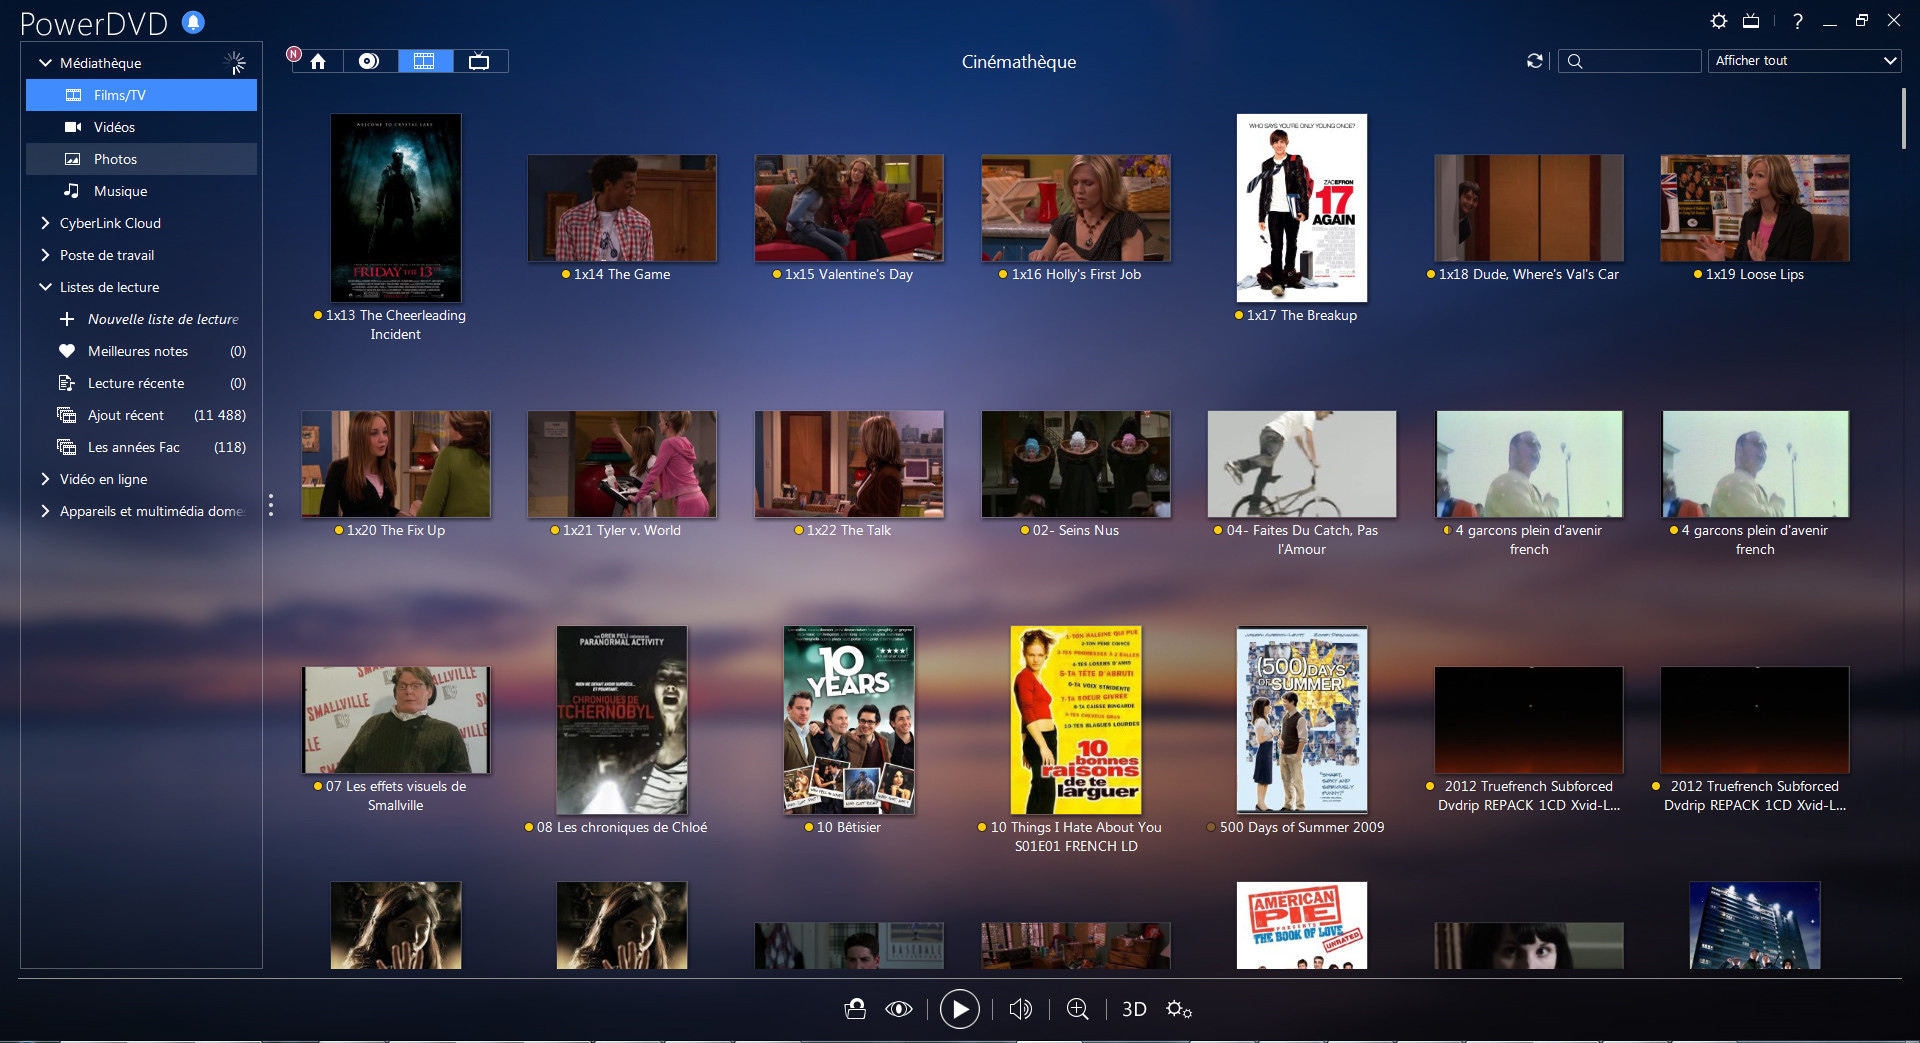This screenshot has width=1920, height=1043.
Task: Click title '07 Les effets visuels de Smallville'
Action: [396, 796]
